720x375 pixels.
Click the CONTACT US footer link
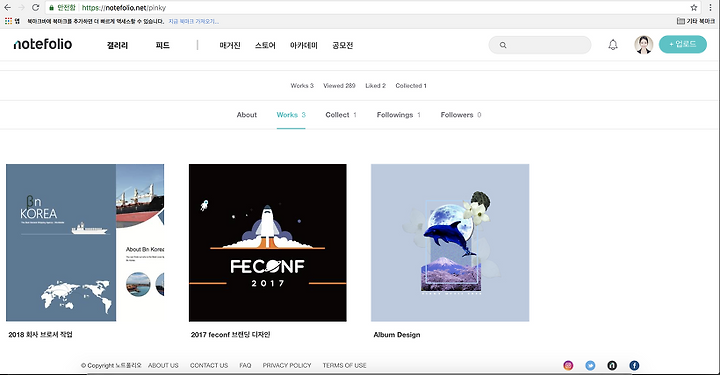click(209, 365)
